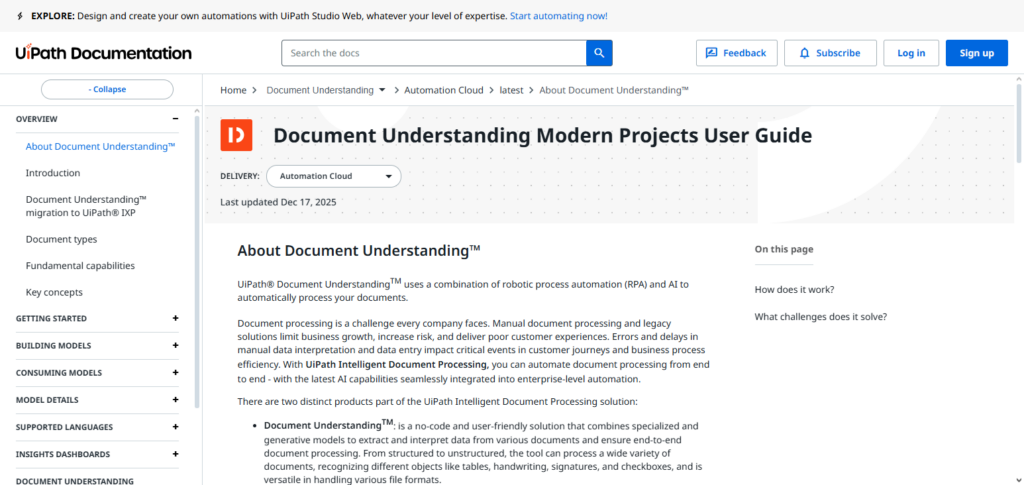Click the Document Understanding Modern Projects User Guide title
Screen dimensions: 1024x485
pos(543,135)
